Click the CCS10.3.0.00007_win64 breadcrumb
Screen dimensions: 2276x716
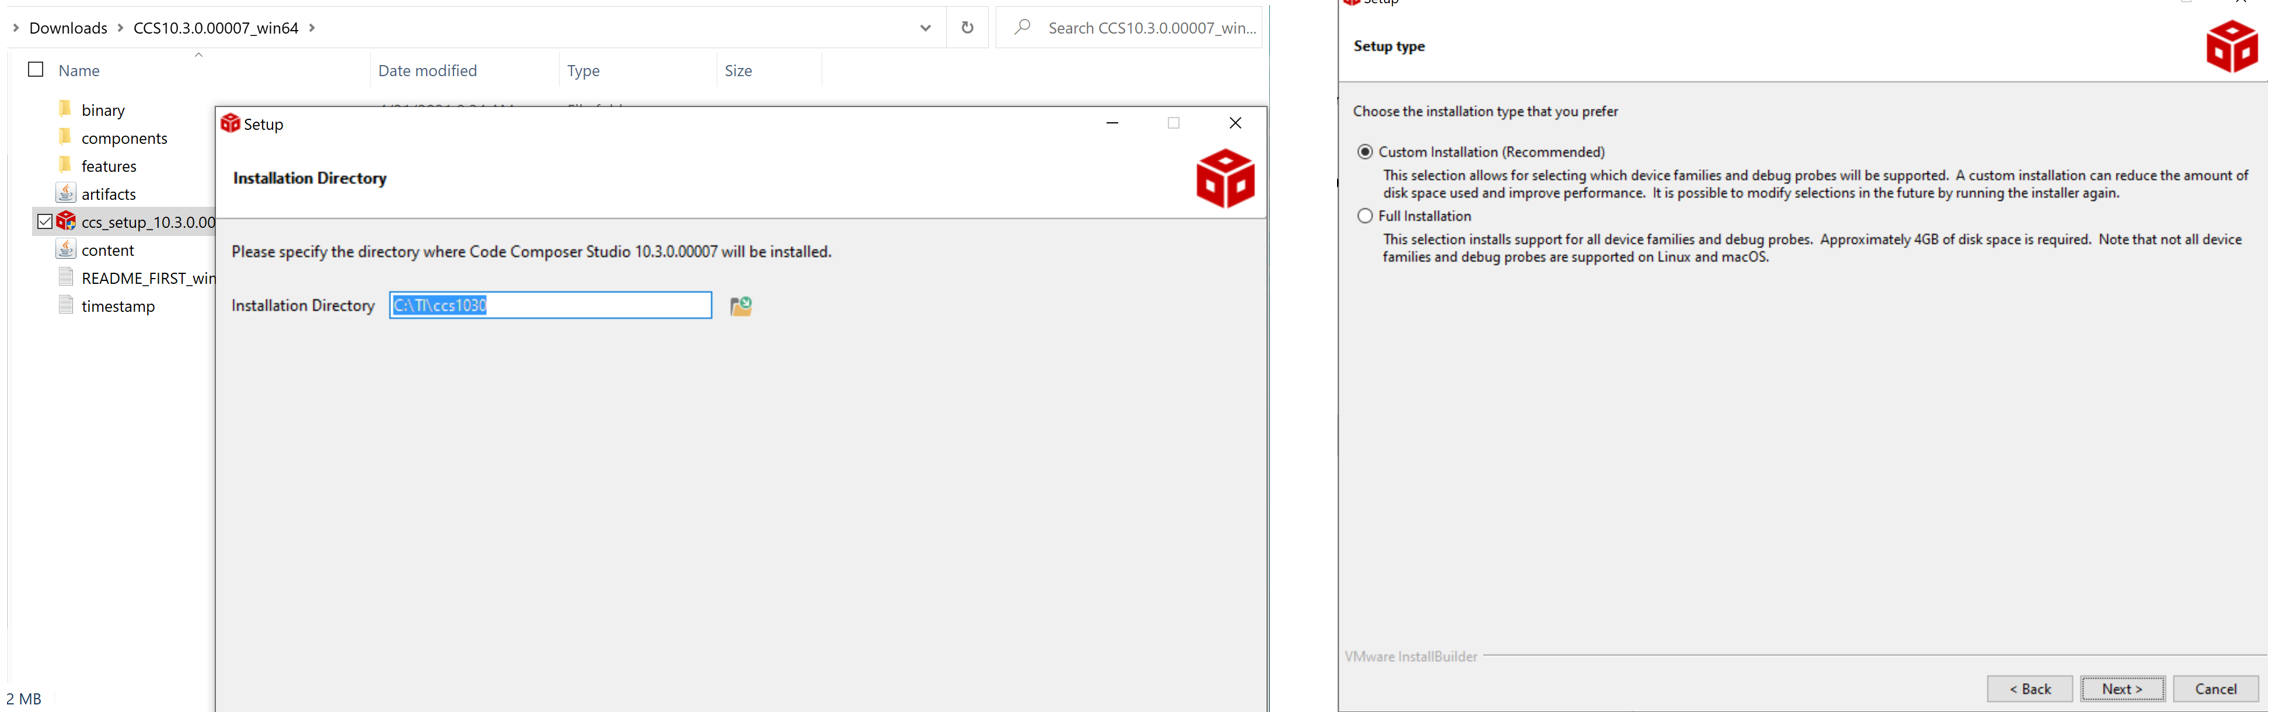click(216, 28)
